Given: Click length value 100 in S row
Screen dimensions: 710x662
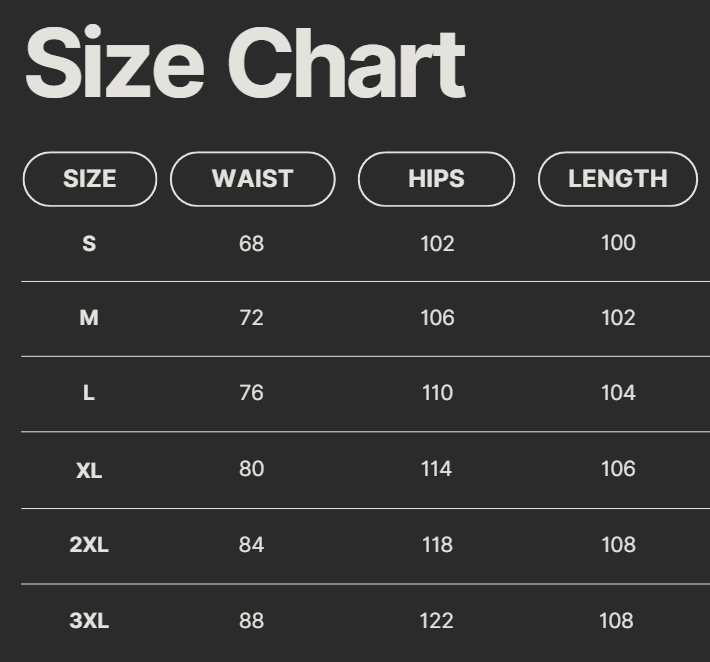Looking at the screenshot, I should [x=618, y=243].
